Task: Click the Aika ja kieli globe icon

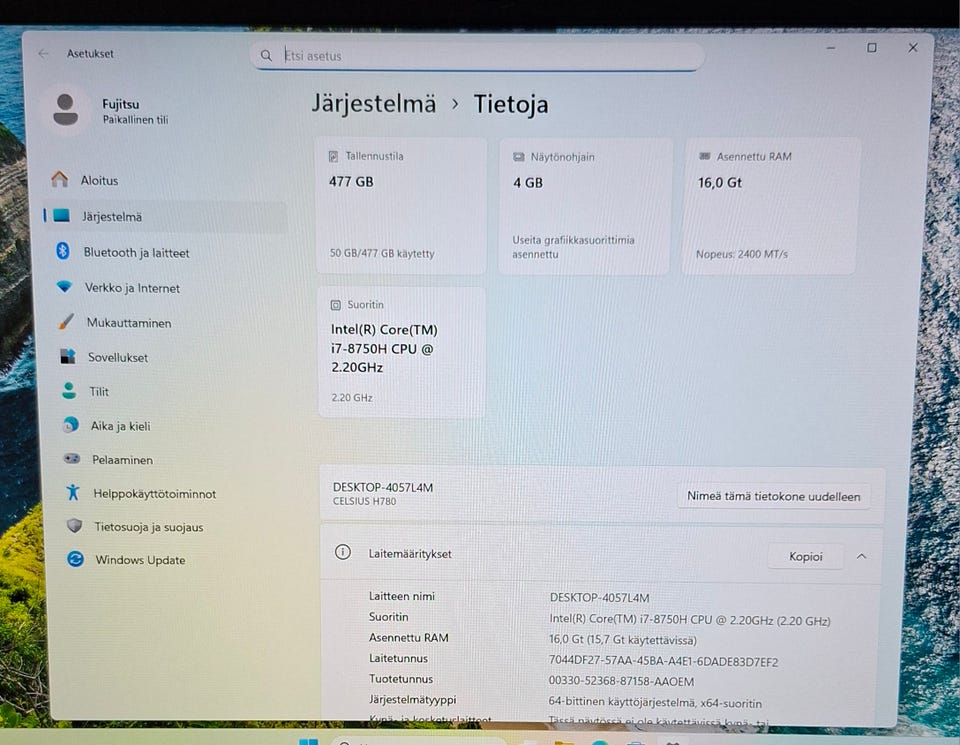Action: [70, 425]
